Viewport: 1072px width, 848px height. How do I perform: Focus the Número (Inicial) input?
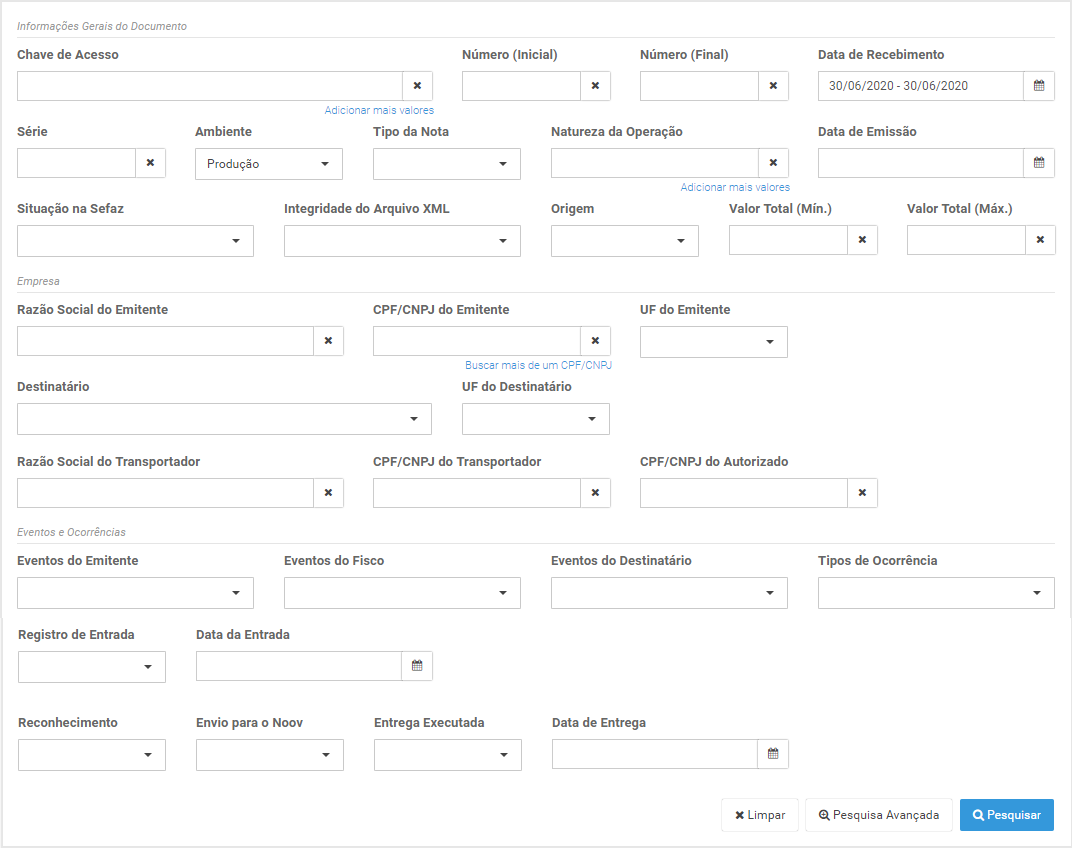pos(521,86)
